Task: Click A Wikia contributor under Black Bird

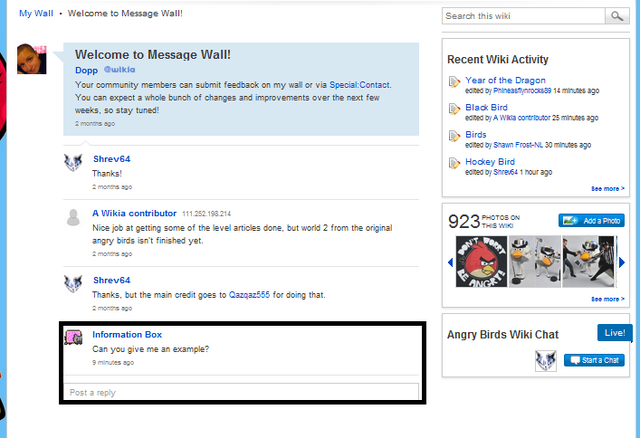Action: (522, 118)
